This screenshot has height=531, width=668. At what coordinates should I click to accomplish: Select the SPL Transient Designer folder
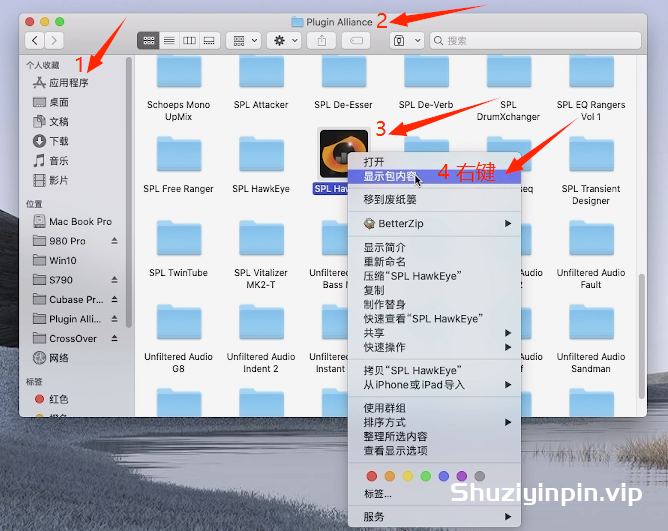tap(591, 154)
